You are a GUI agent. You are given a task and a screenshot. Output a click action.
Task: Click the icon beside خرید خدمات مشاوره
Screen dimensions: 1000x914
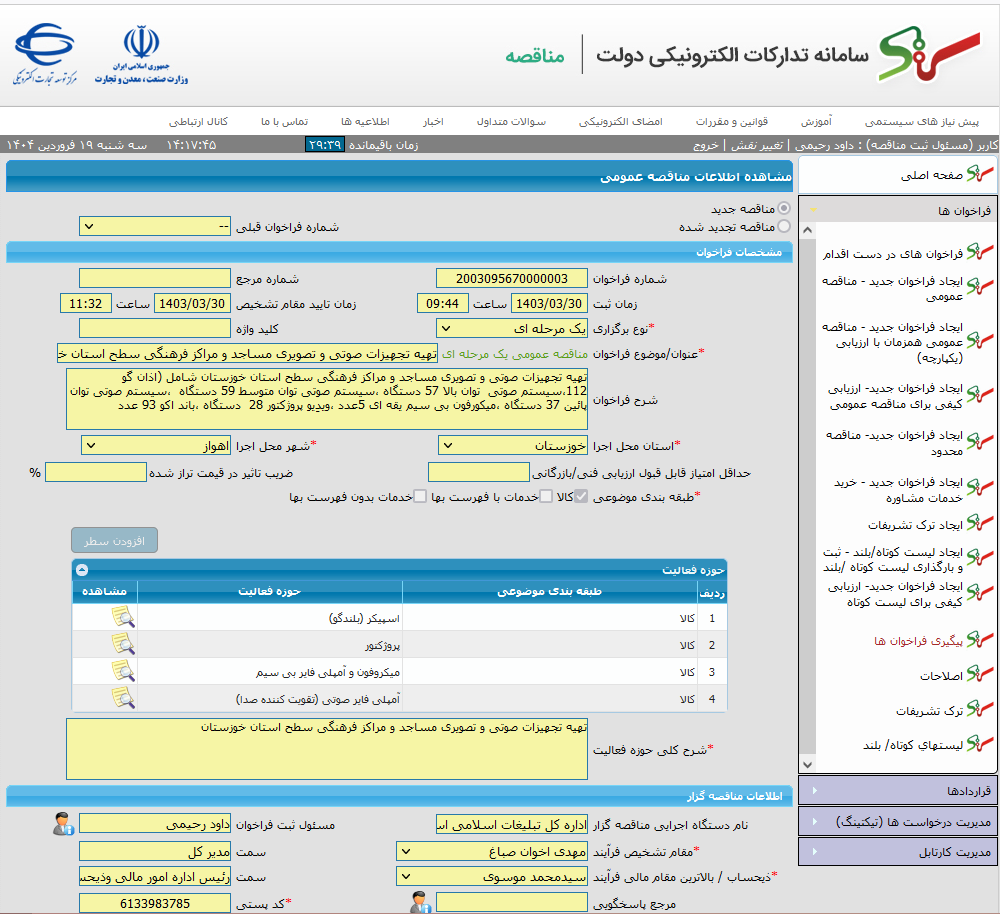(x=980, y=488)
